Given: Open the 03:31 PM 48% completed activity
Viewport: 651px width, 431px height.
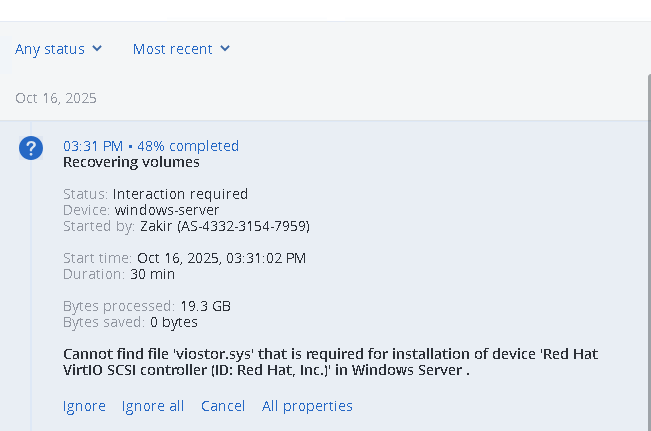Looking at the screenshot, I should pyautogui.click(x=151, y=146).
